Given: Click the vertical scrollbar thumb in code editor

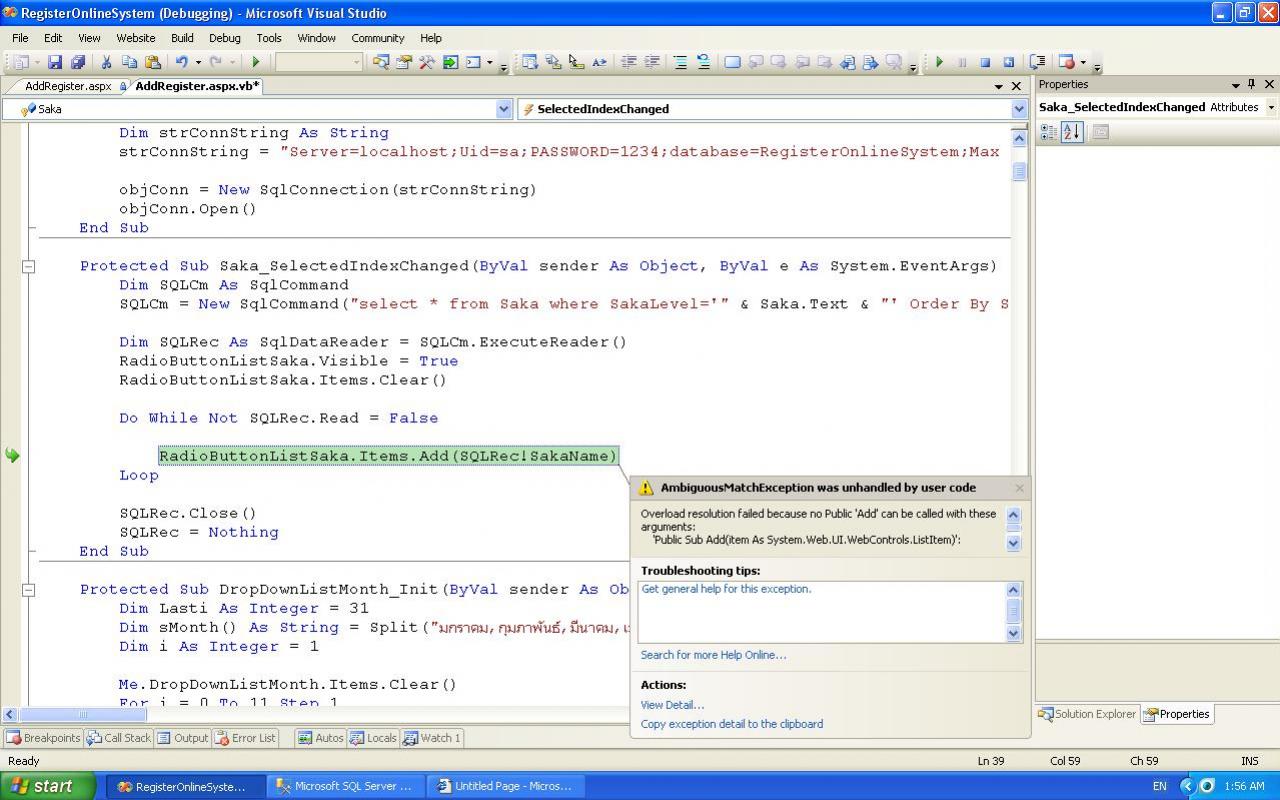Looking at the screenshot, I should click(x=1020, y=172).
